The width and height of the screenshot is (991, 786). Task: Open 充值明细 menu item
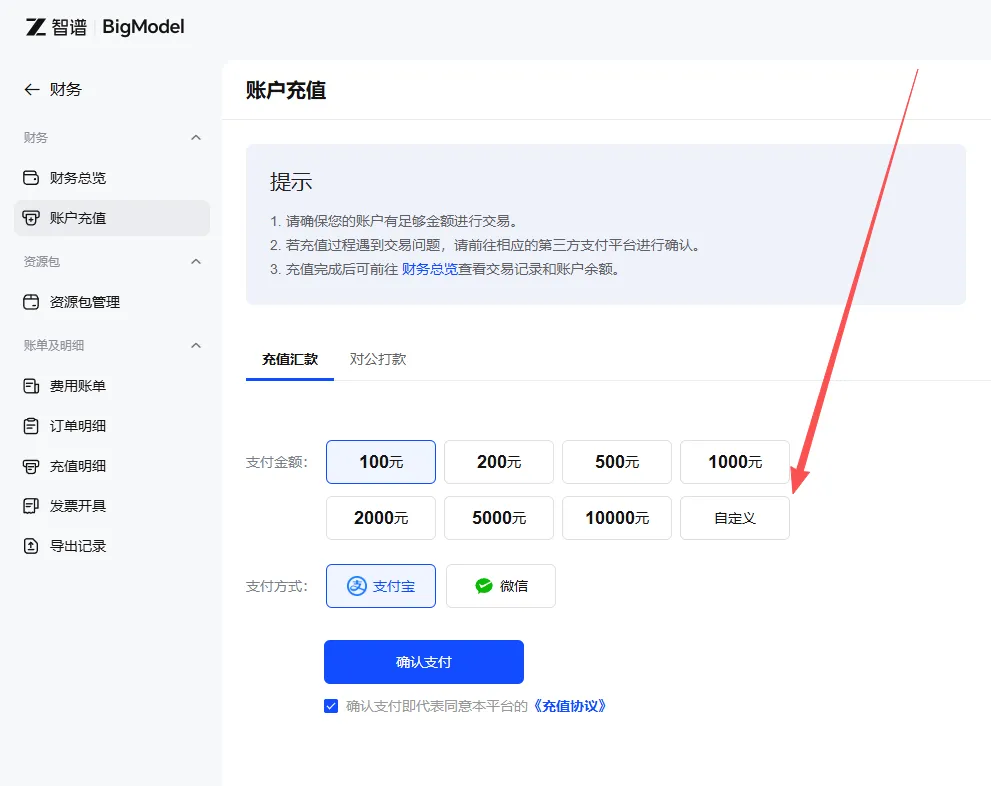(112, 466)
